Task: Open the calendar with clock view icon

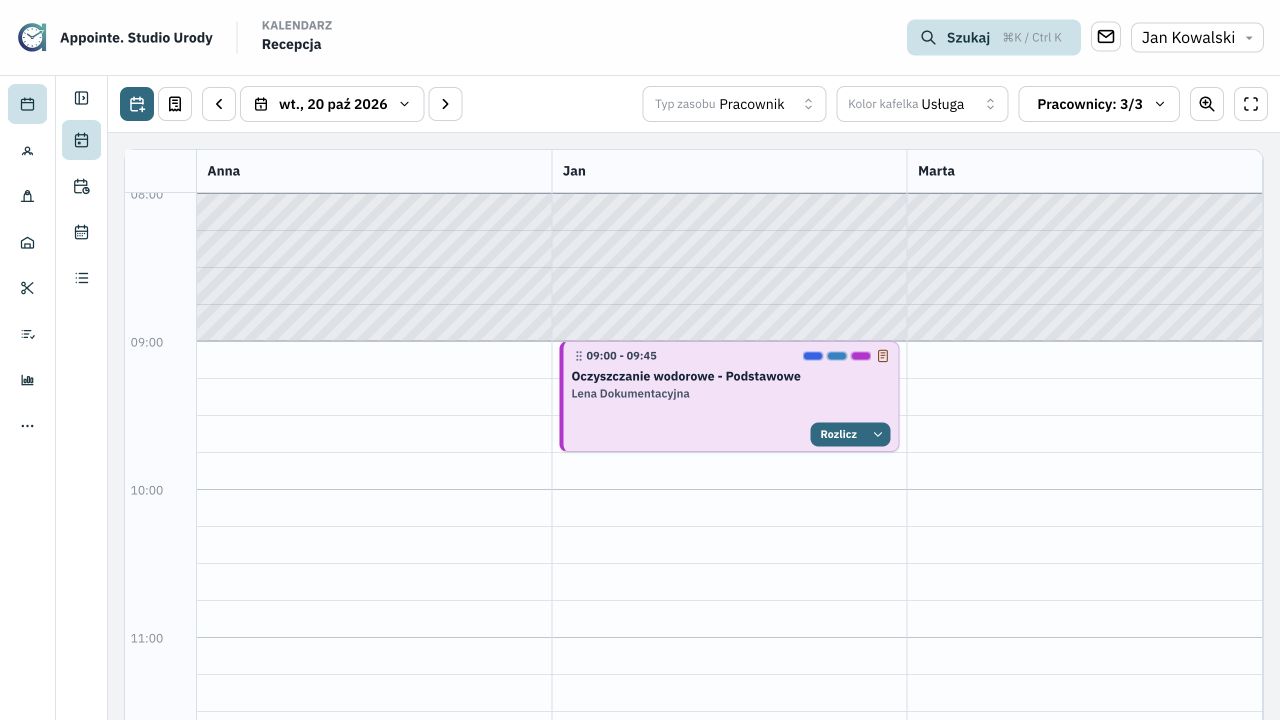Action: coord(82,186)
